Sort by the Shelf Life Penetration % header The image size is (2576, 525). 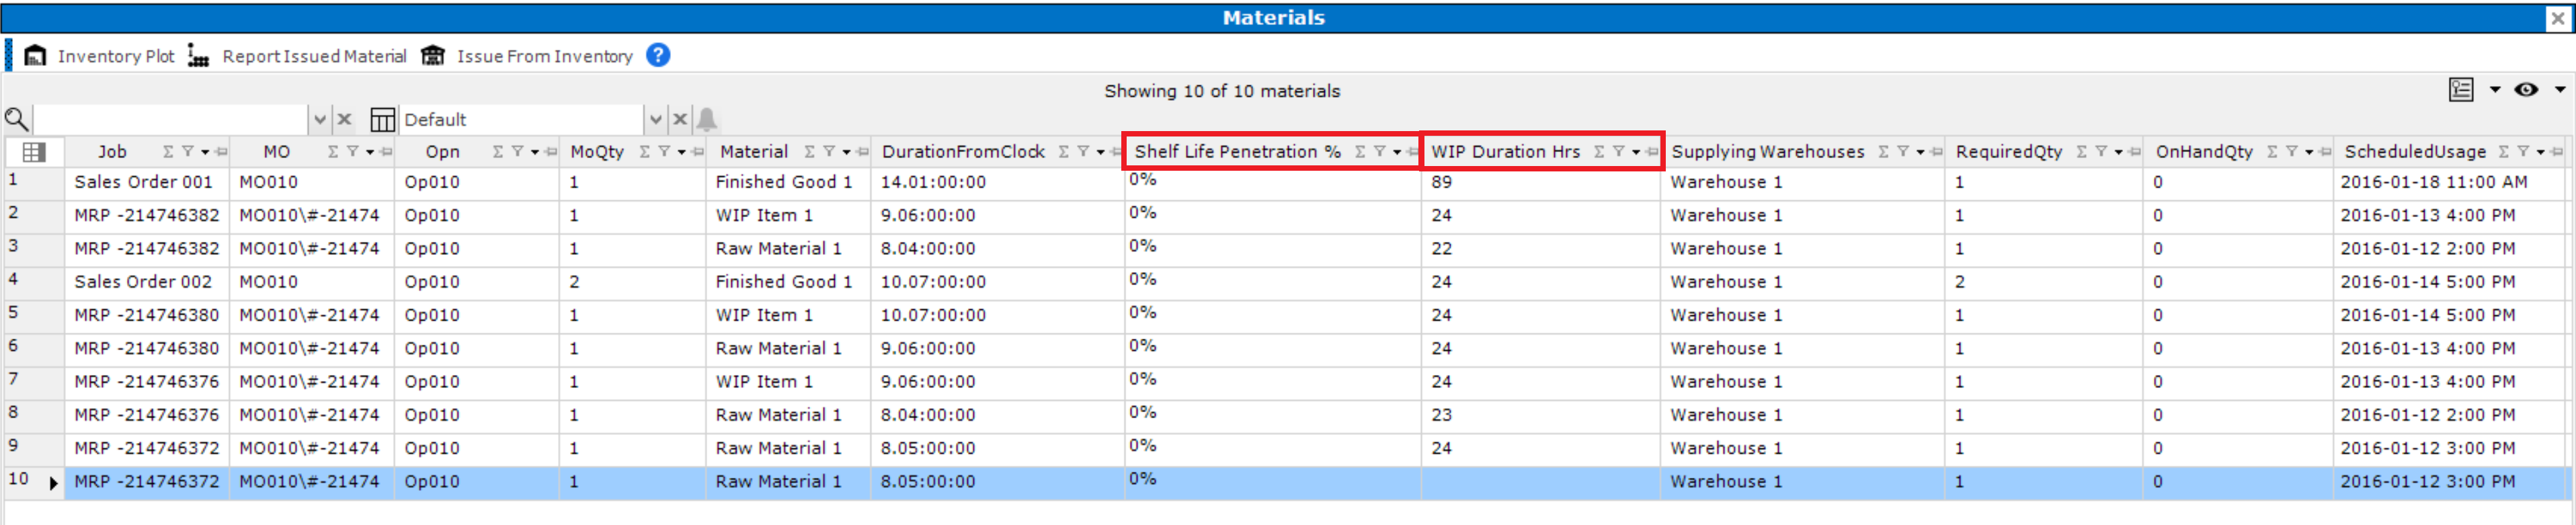click(1237, 152)
